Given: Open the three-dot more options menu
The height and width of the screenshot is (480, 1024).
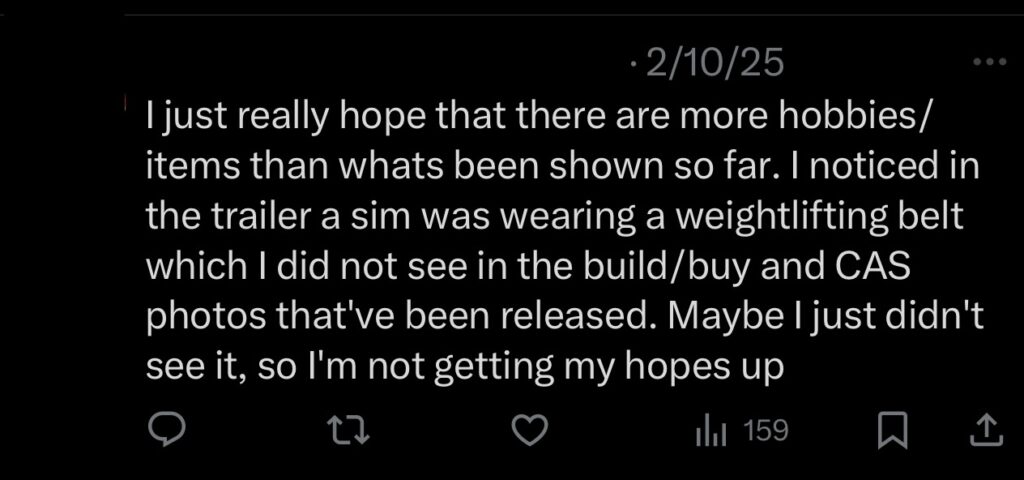Looking at the screenshot, I should coord(990,62).
